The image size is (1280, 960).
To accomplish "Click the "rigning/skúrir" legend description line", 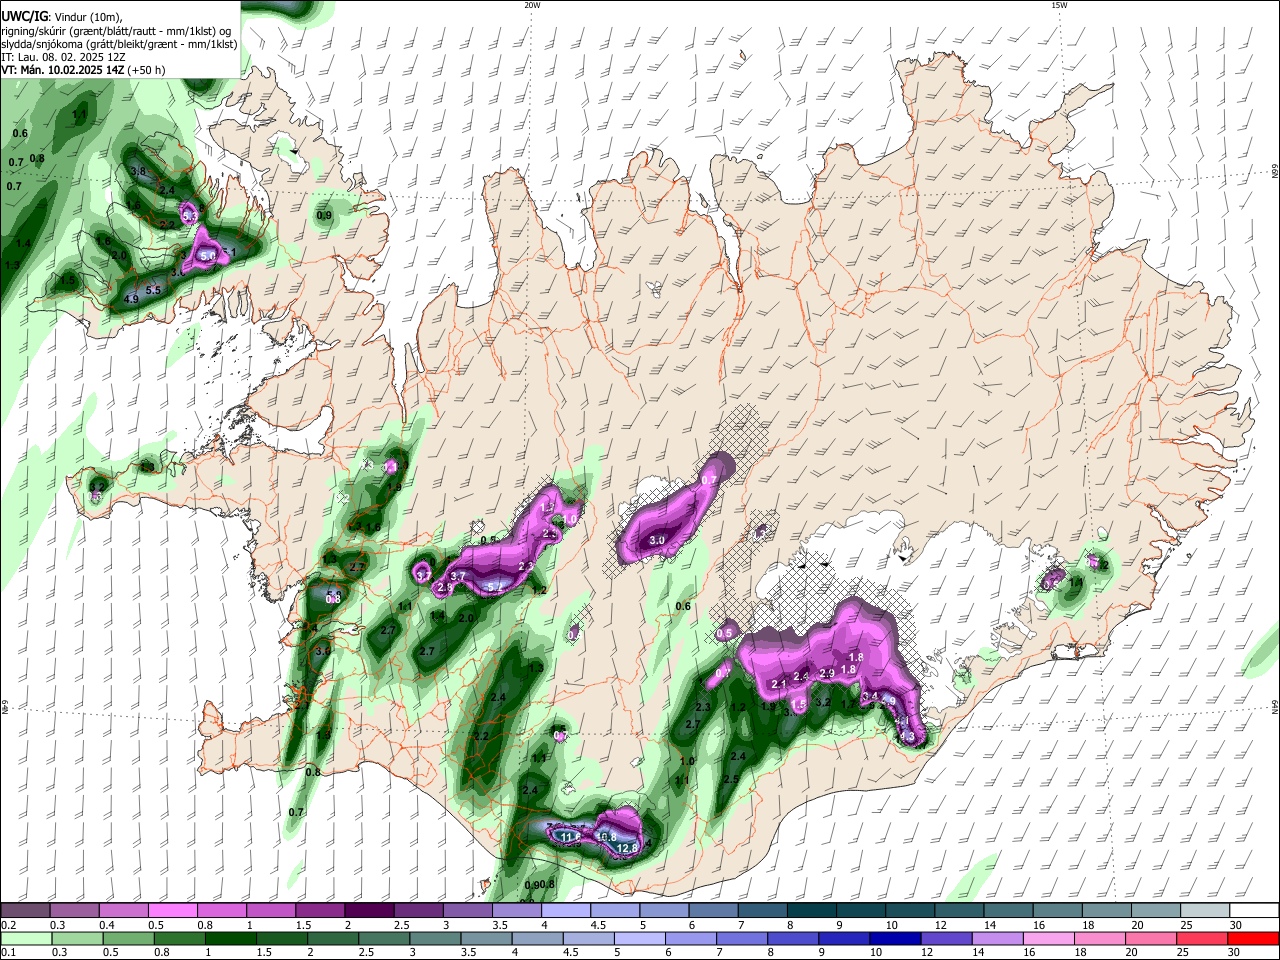I will [117, 30].
